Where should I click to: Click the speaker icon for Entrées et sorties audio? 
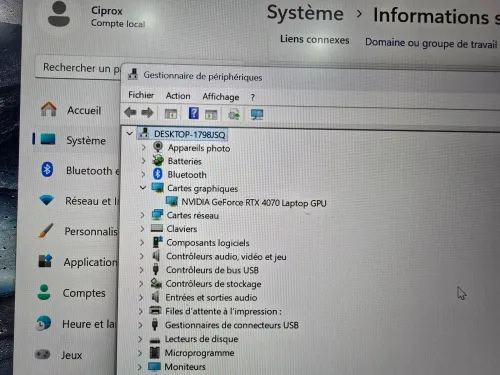tap(155, 297)
